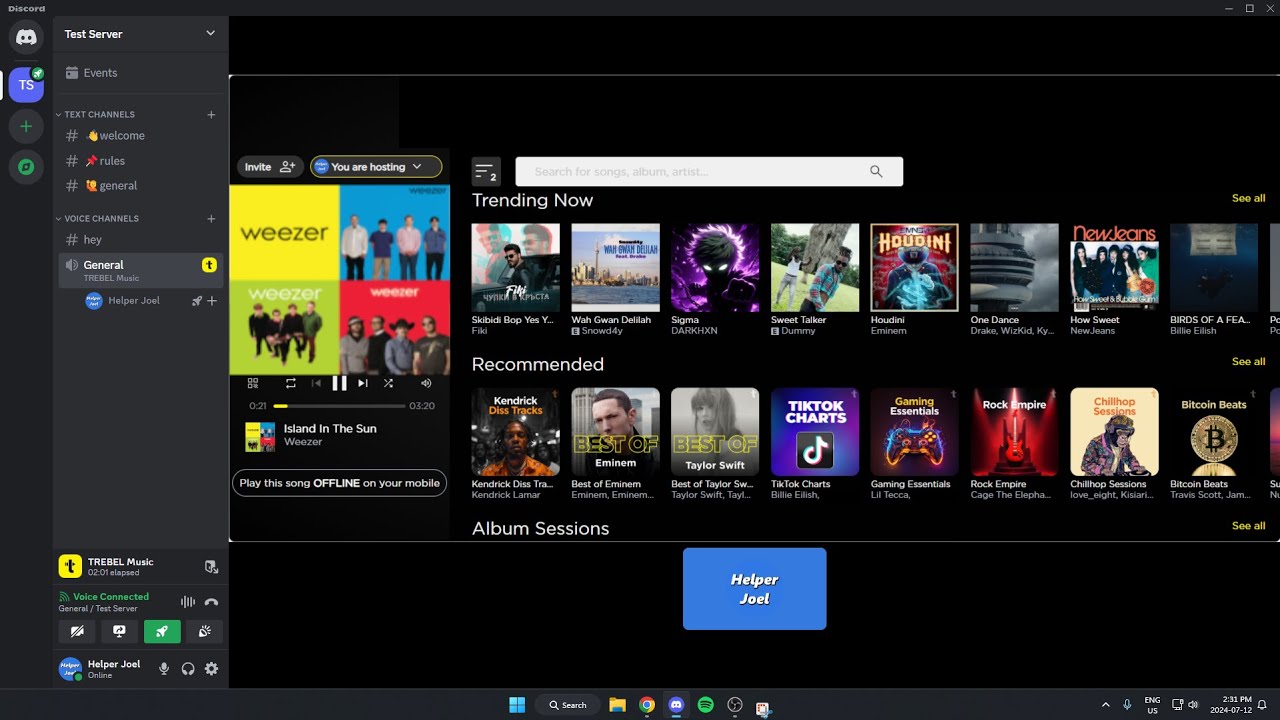Viewport: 1280px width, 720px height.
Task: Open Discord direct messages home
Action: click(26, 37)
